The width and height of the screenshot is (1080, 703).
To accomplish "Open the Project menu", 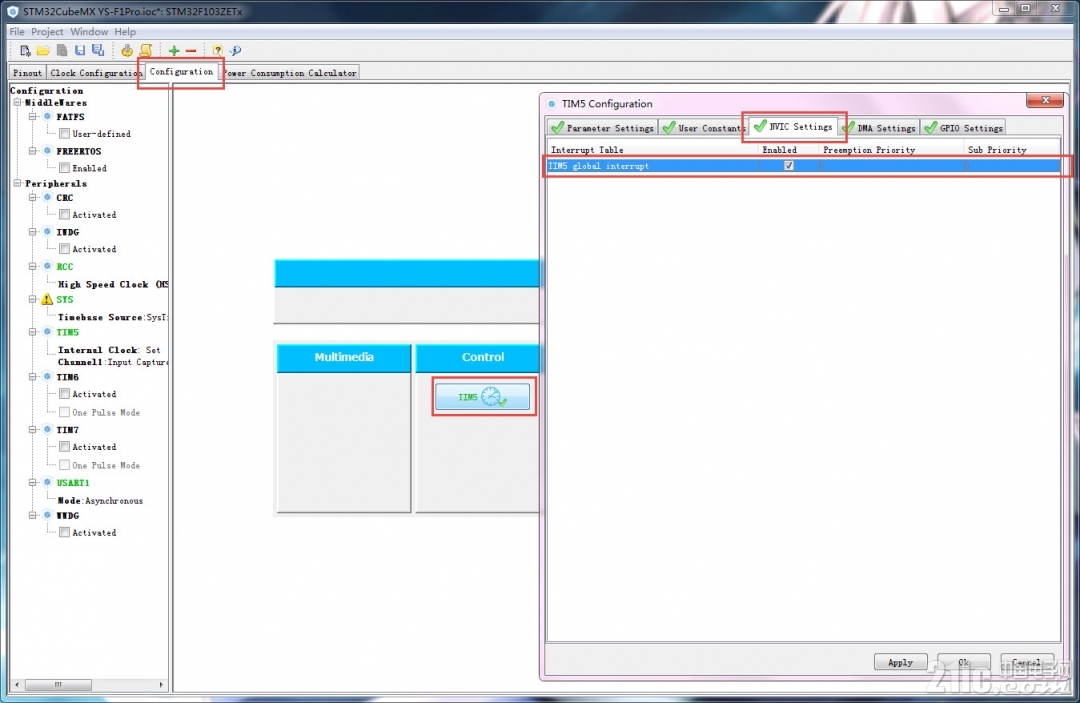I will [47, 32].
